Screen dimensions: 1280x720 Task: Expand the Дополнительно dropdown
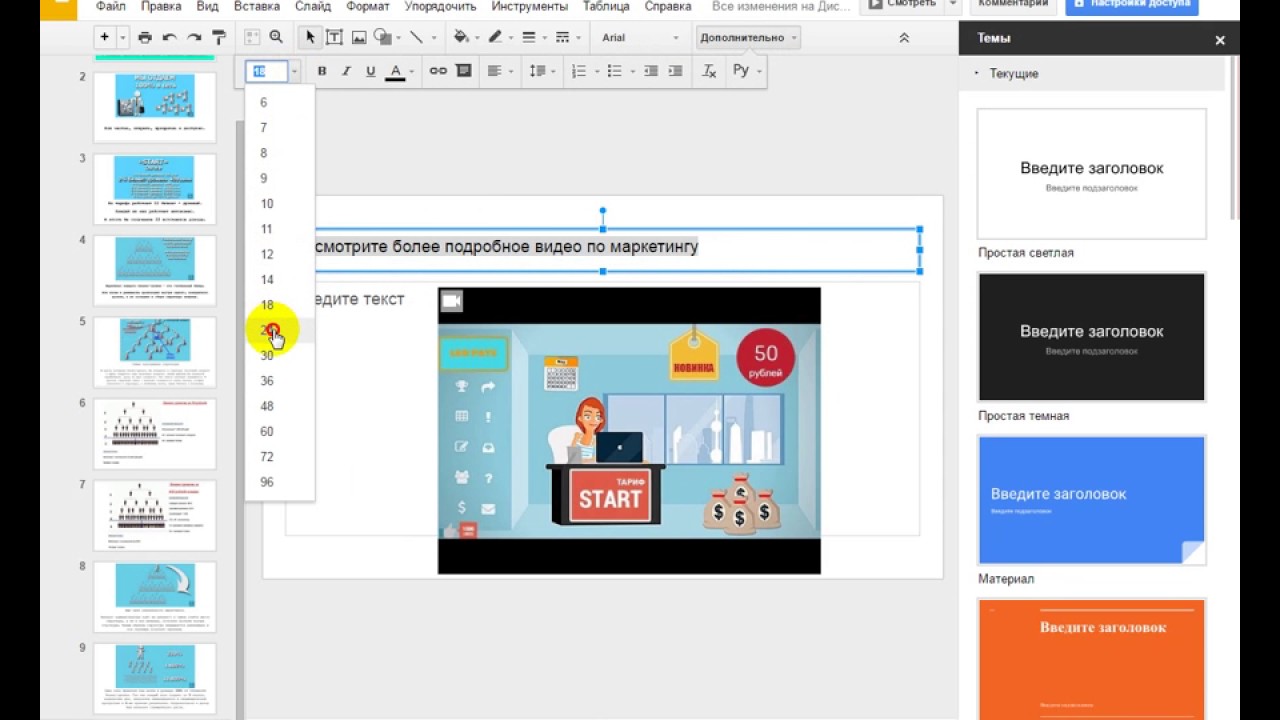tap(747, 38)
